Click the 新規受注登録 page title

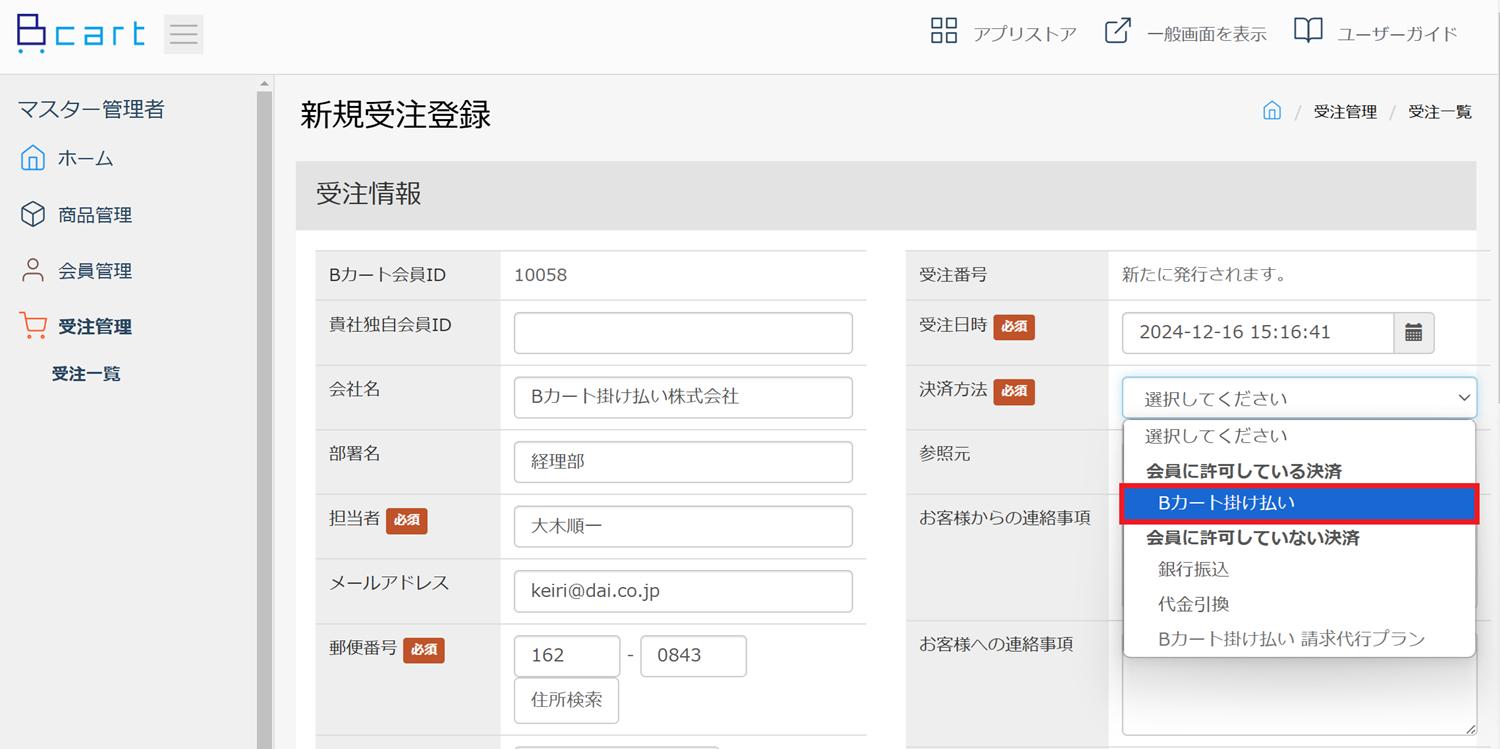click(x=396, y=115)
